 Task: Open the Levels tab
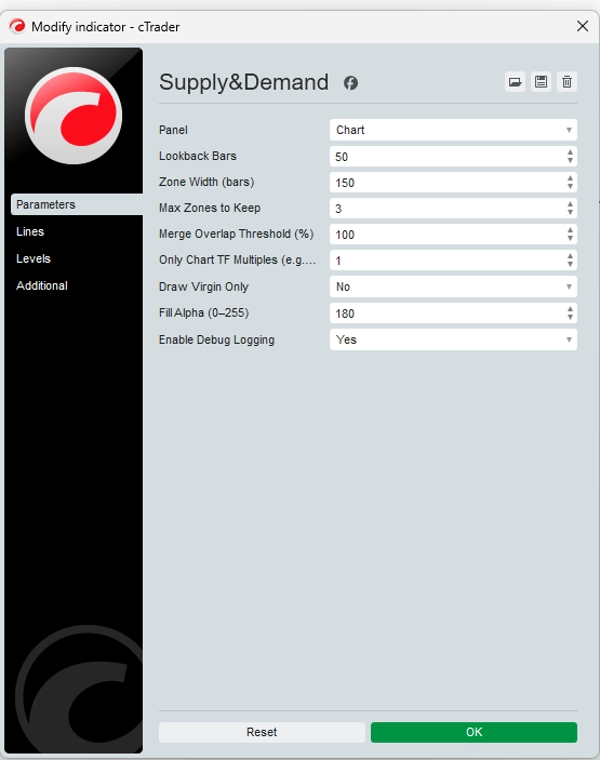33,259
